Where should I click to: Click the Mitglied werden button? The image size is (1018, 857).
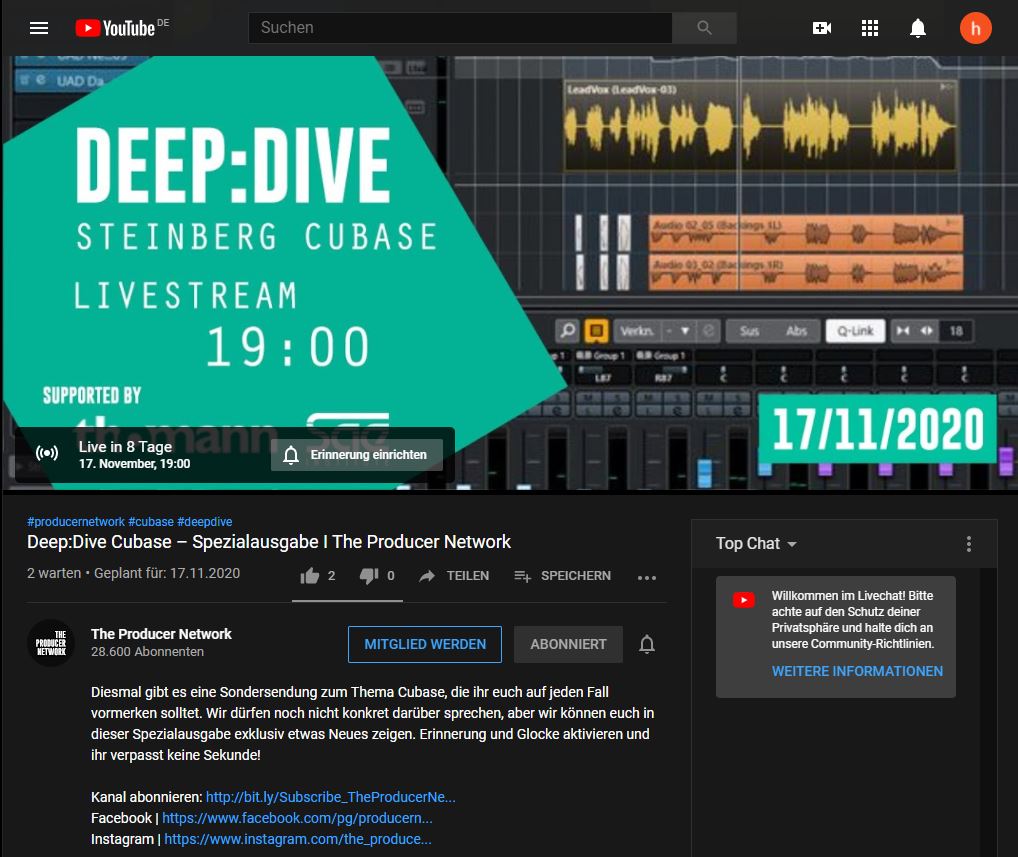[x=425, y=644]
